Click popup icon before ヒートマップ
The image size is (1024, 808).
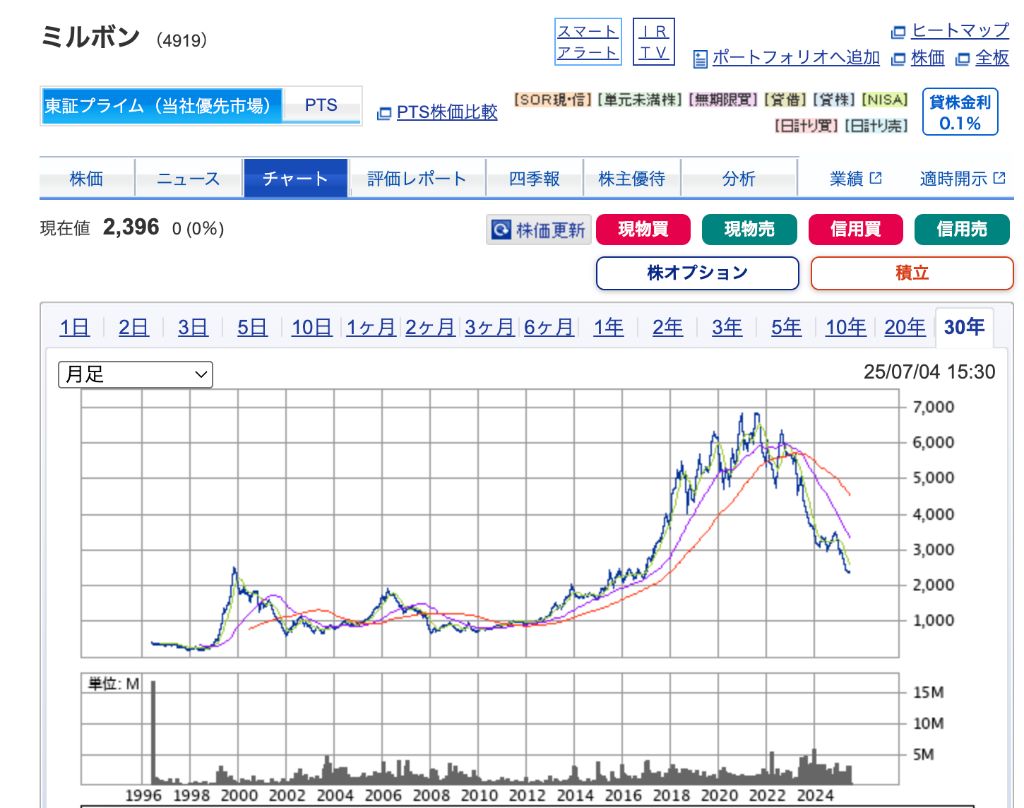tap(899, 31)
